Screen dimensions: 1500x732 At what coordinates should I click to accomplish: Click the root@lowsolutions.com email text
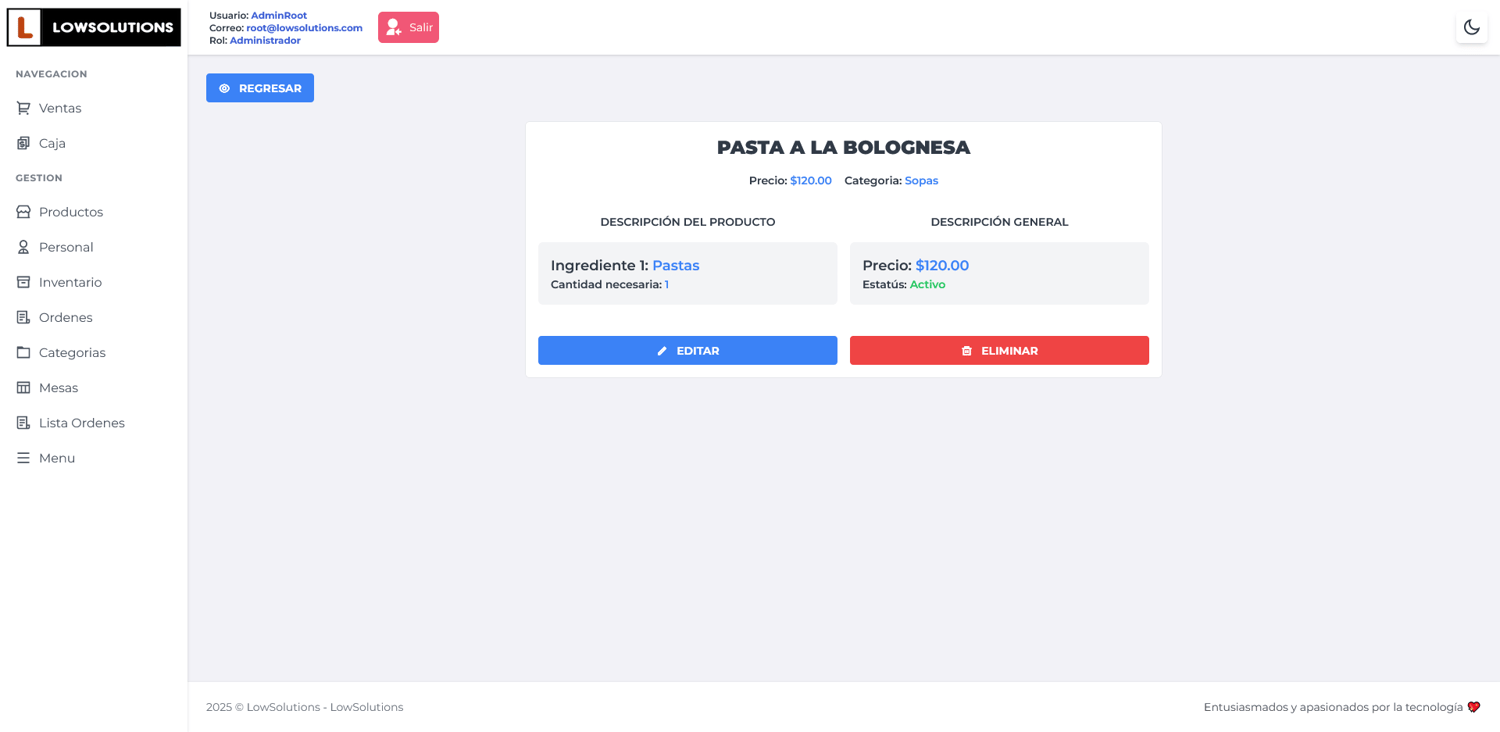pyautogui.click(x=304, y=28)
